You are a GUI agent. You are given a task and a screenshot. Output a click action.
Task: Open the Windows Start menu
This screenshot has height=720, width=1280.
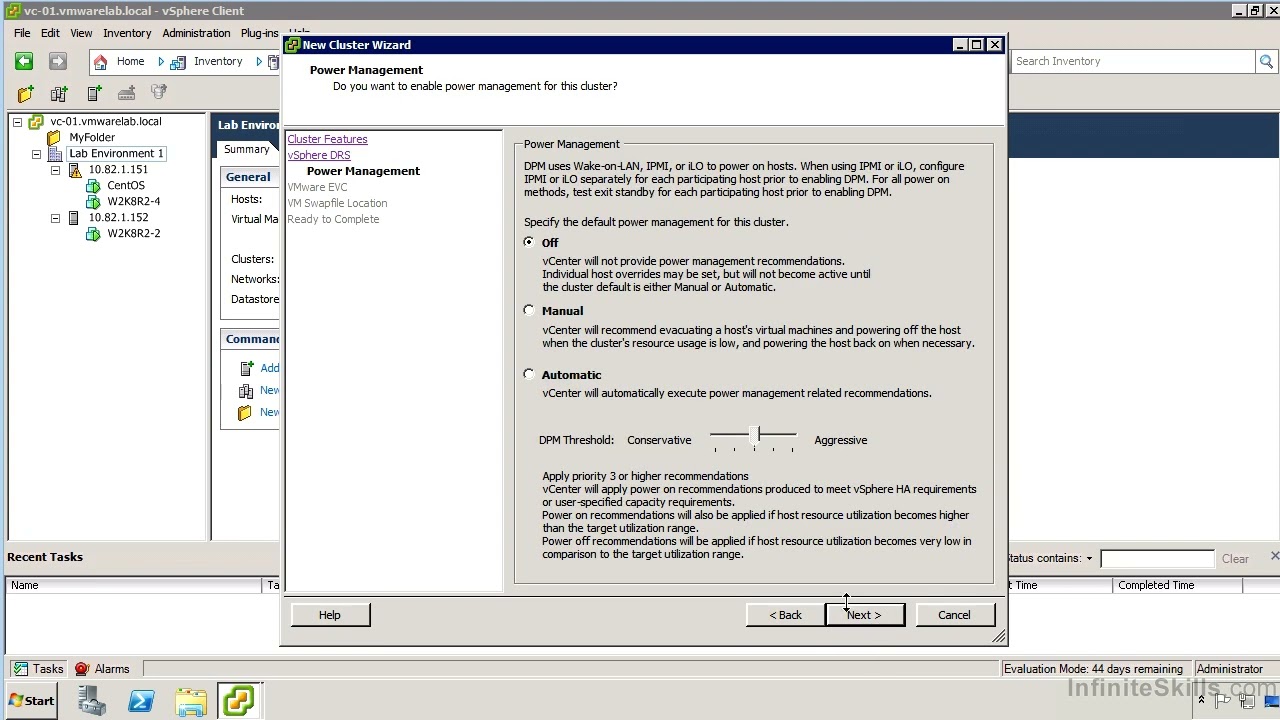[30, 701]
